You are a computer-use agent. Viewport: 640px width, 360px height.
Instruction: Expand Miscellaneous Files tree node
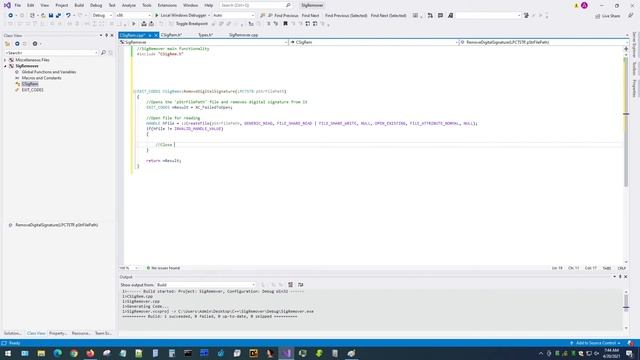[x=5, y=60]
